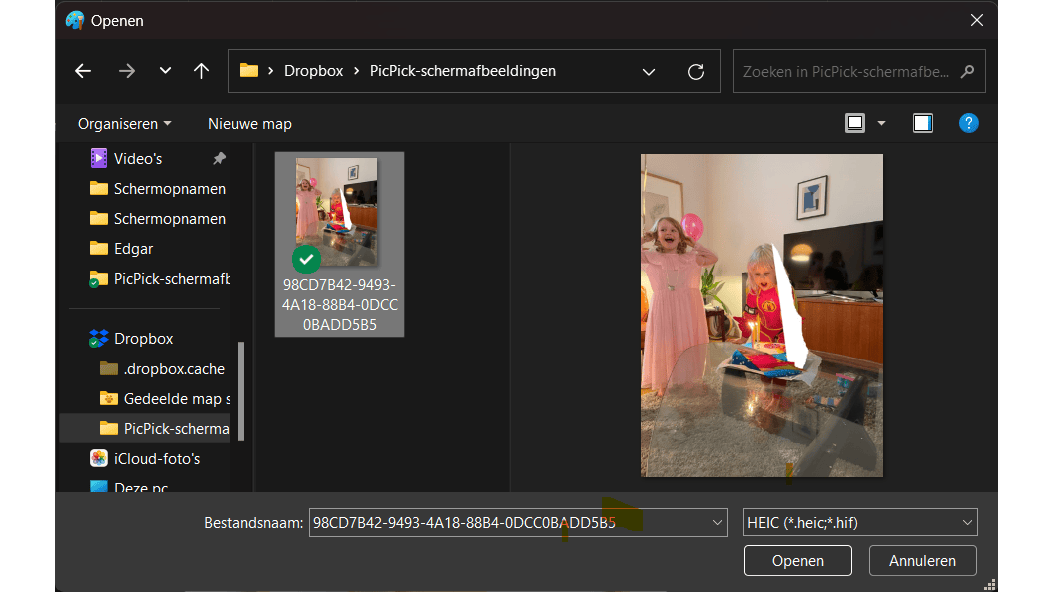The height and width of the screenshot is (592, 1052).
Task: Select the 98CD7B42 image file thumbnail
Action: [x=336, y=212]
